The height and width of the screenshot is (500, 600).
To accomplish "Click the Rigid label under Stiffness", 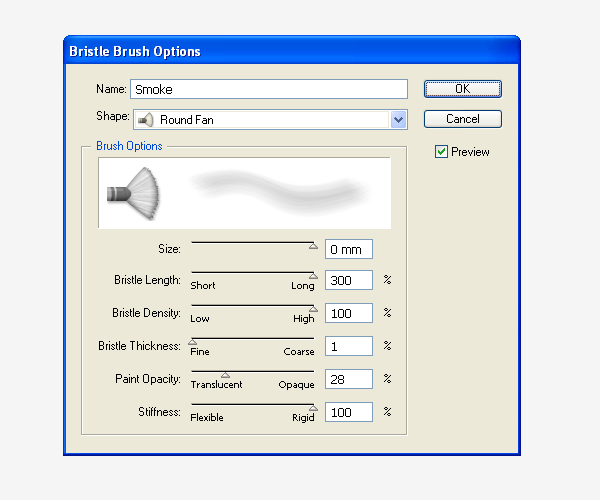I will click(x=303, y=418).
